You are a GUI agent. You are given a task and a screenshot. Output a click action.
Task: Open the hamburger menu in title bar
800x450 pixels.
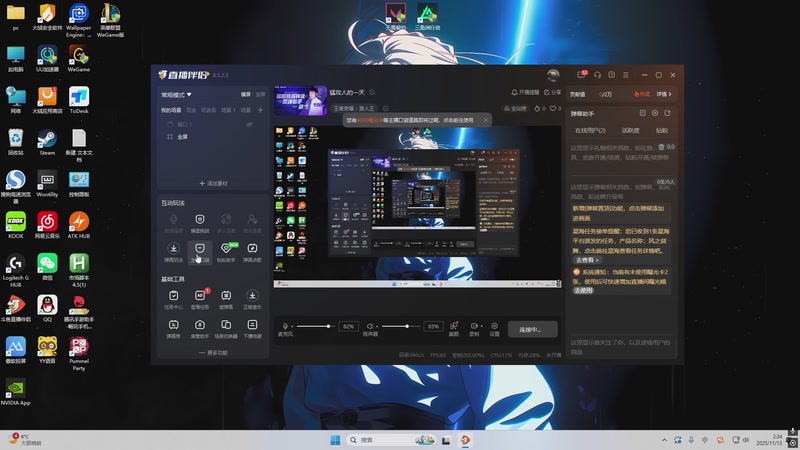(626, 75)
